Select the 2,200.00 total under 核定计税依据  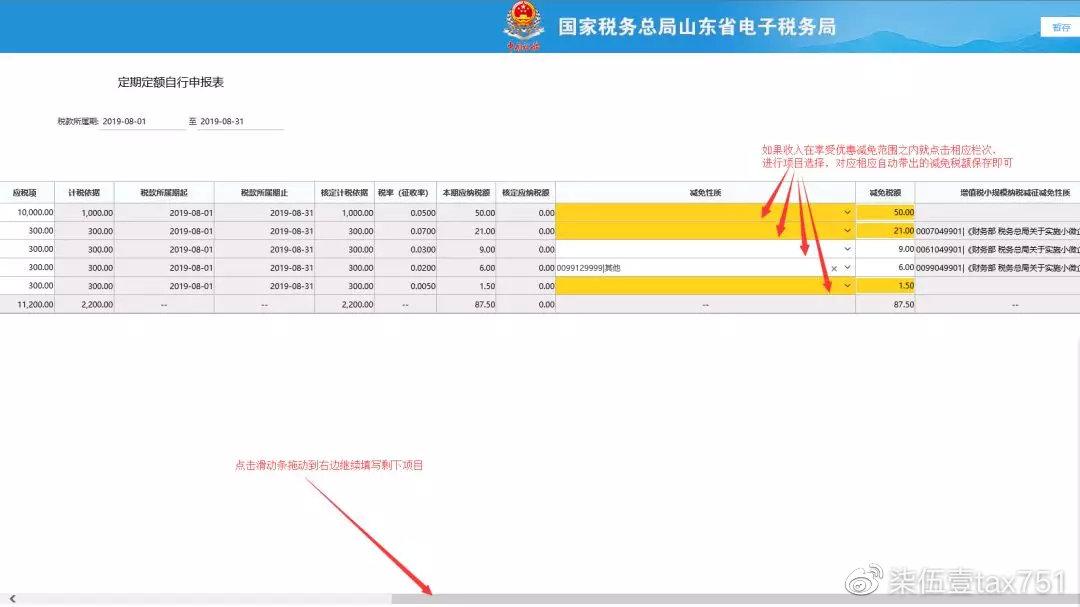pyautogui.click(x=344, y=304)
